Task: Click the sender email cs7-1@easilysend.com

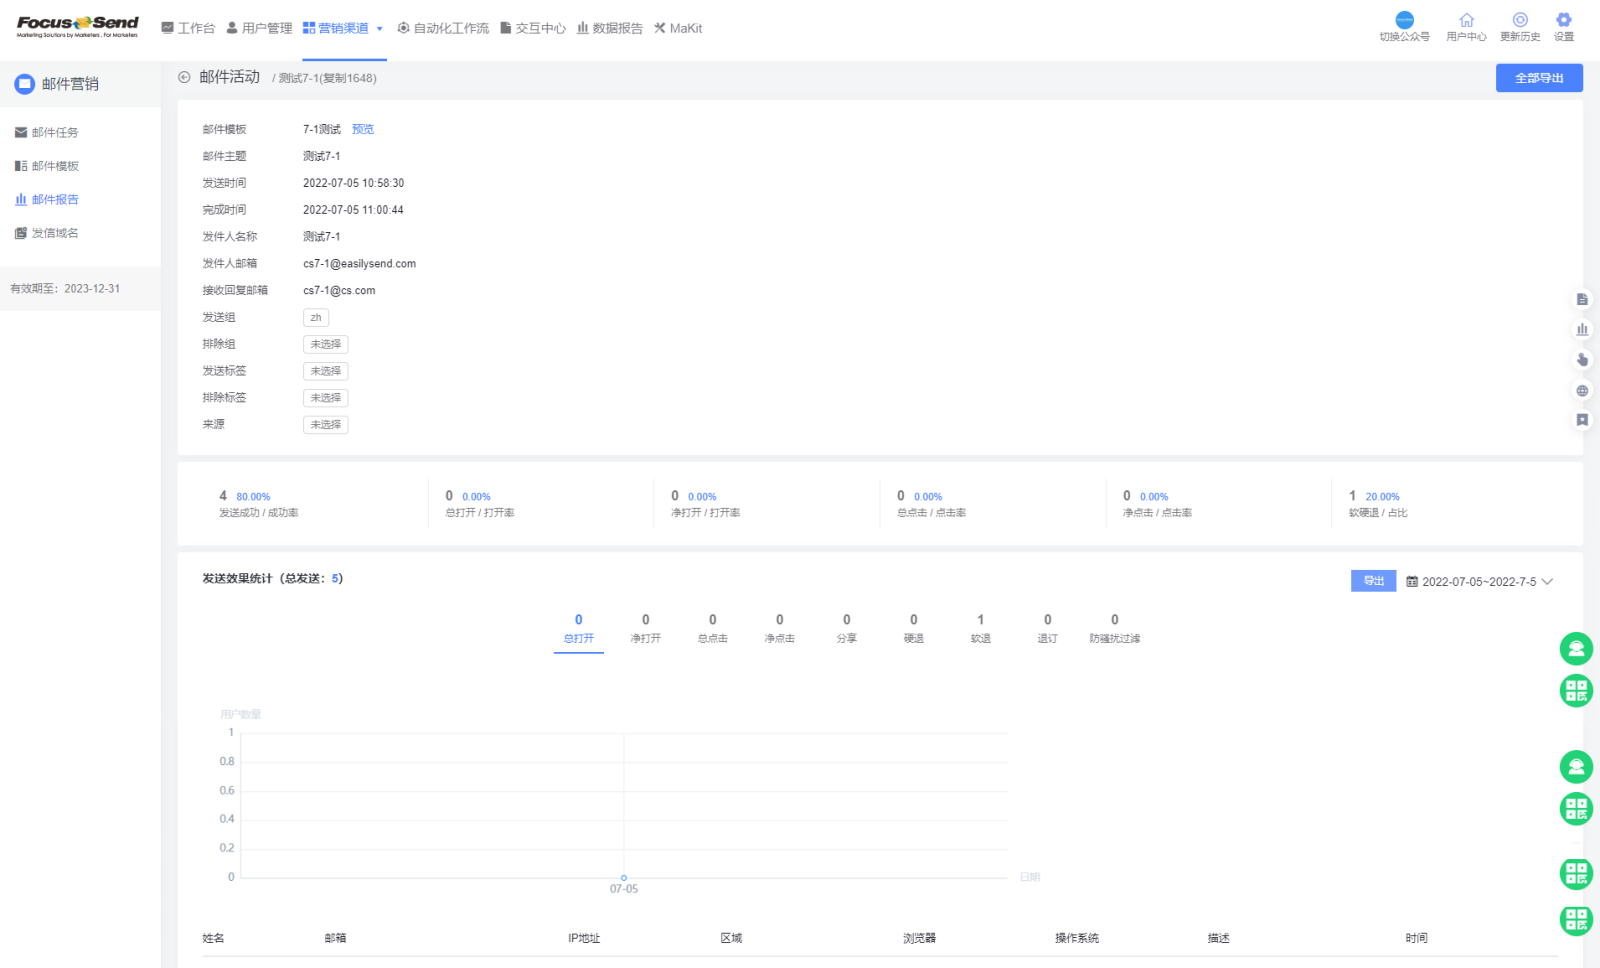Action: [359, 264]
